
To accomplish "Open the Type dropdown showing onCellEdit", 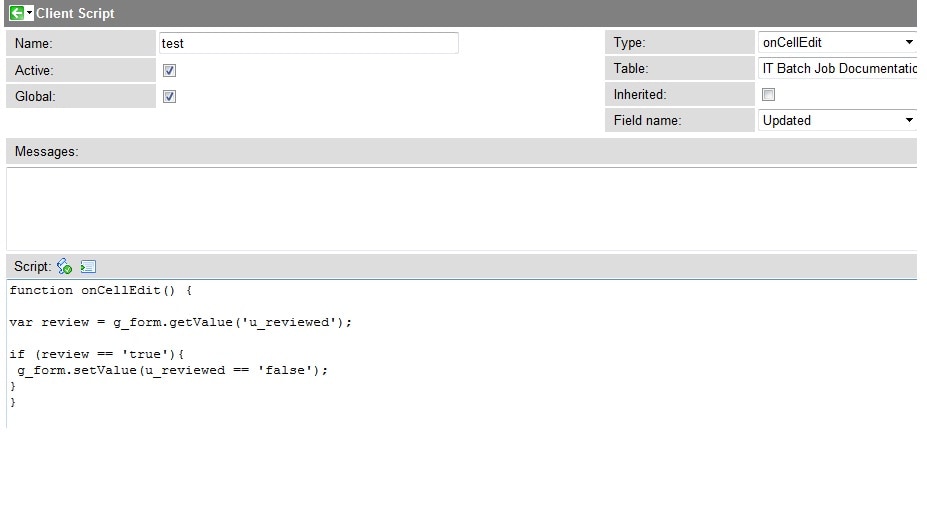I will point(838,43).
